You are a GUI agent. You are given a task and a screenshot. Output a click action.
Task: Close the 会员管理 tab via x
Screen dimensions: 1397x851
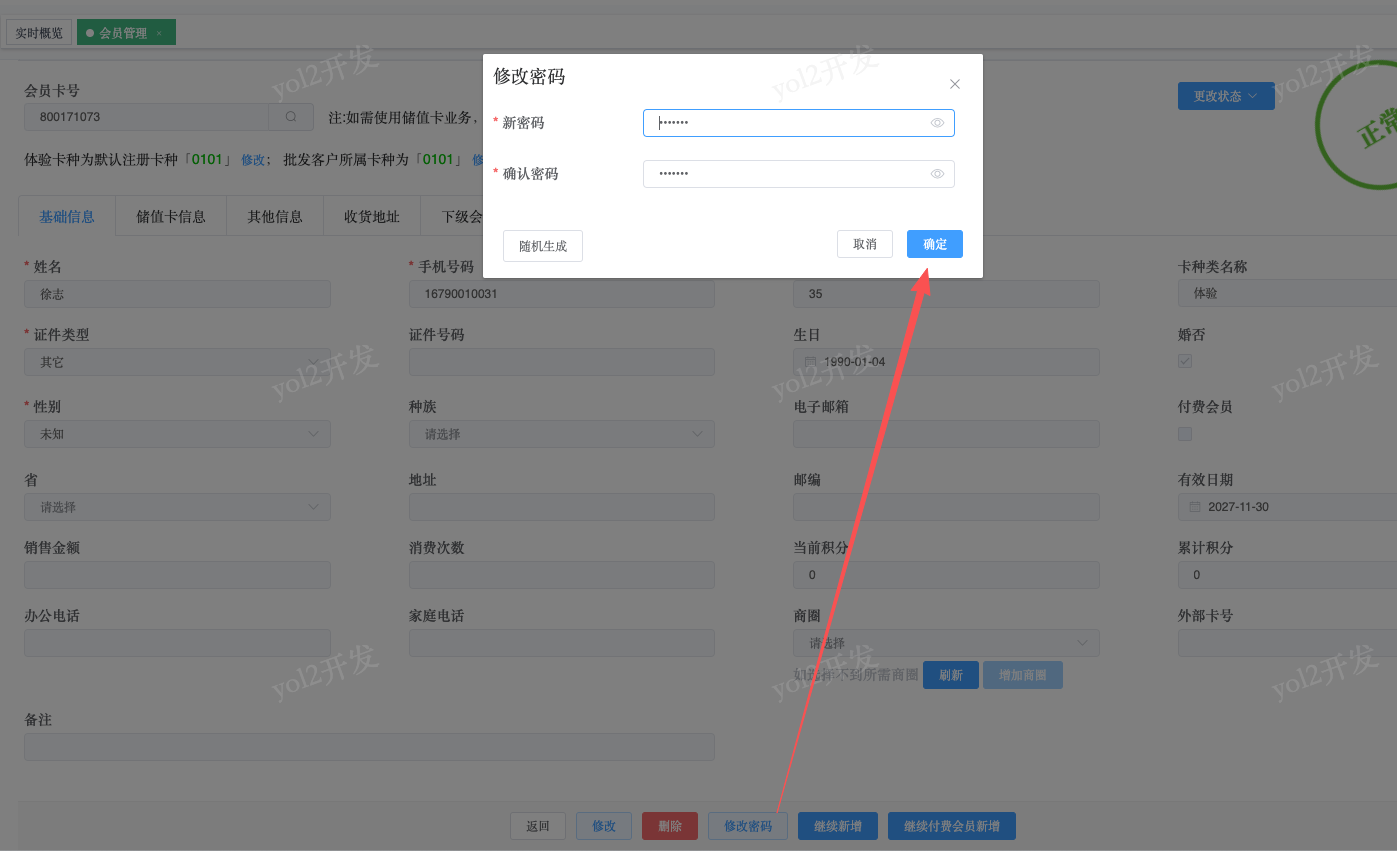tap(159, 33)
